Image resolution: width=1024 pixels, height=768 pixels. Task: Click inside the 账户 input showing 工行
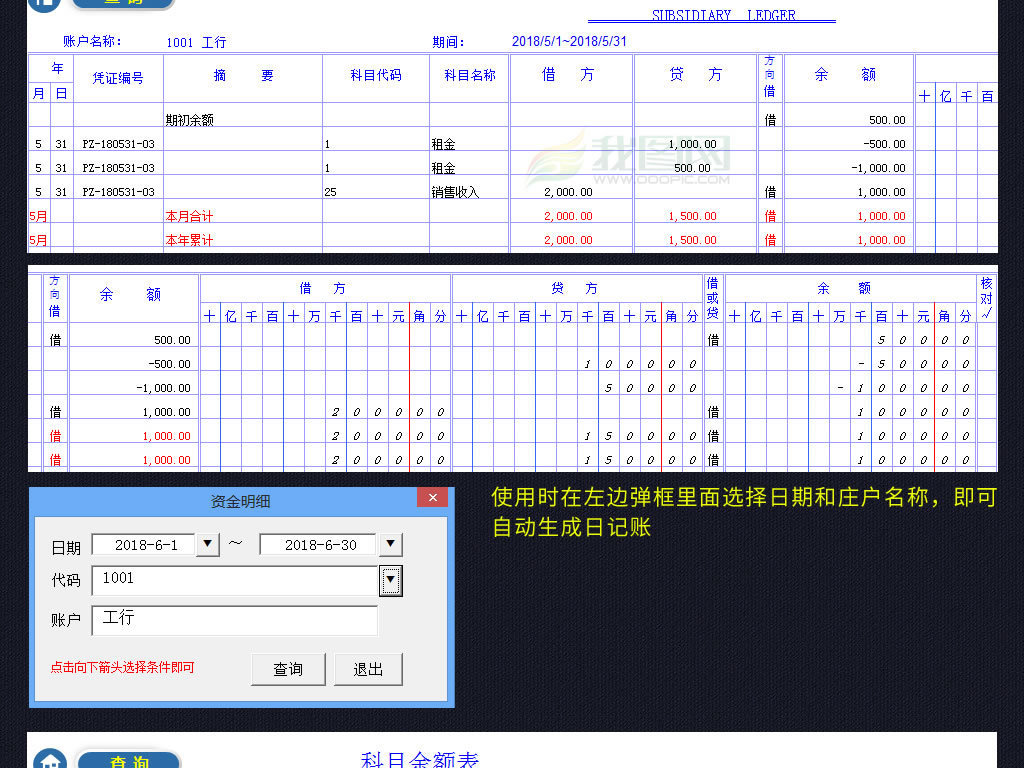[x=235, y=620]
